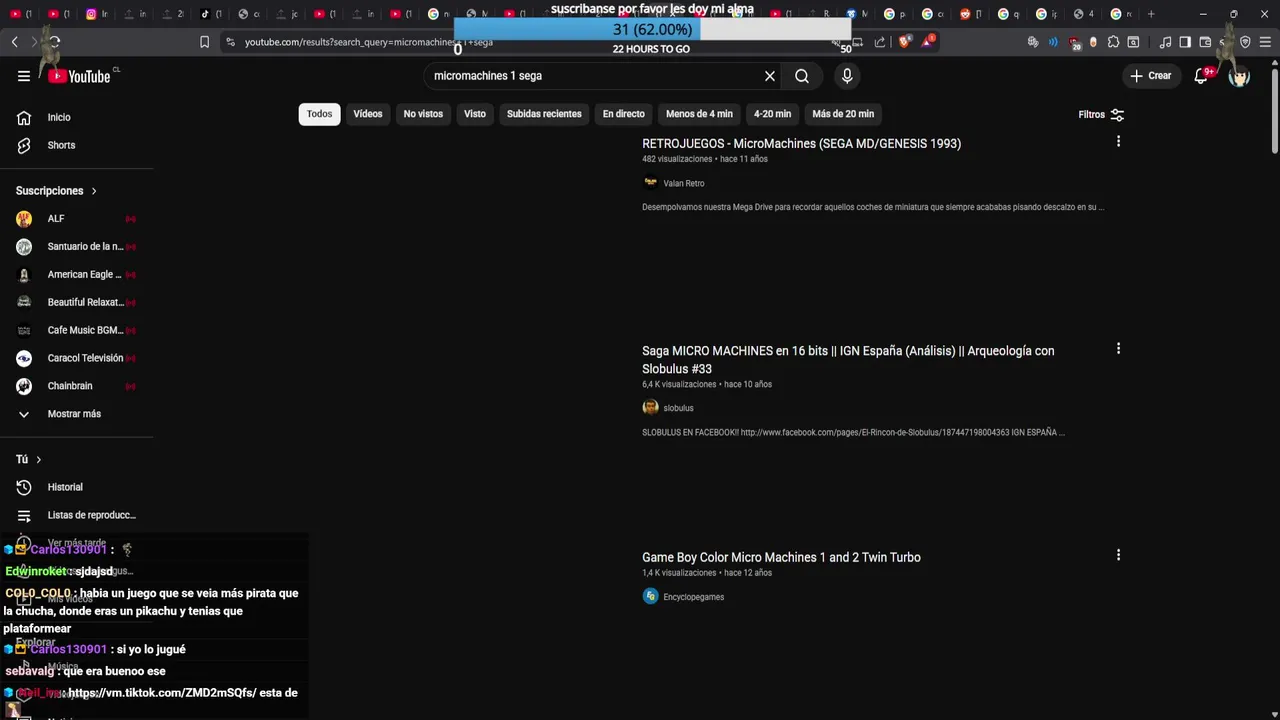Image resolution: width=1280 pixels, height=720 pixels.
Task: Expand the Tú section header
Action: pyautogui.click(x=29, y=459)
